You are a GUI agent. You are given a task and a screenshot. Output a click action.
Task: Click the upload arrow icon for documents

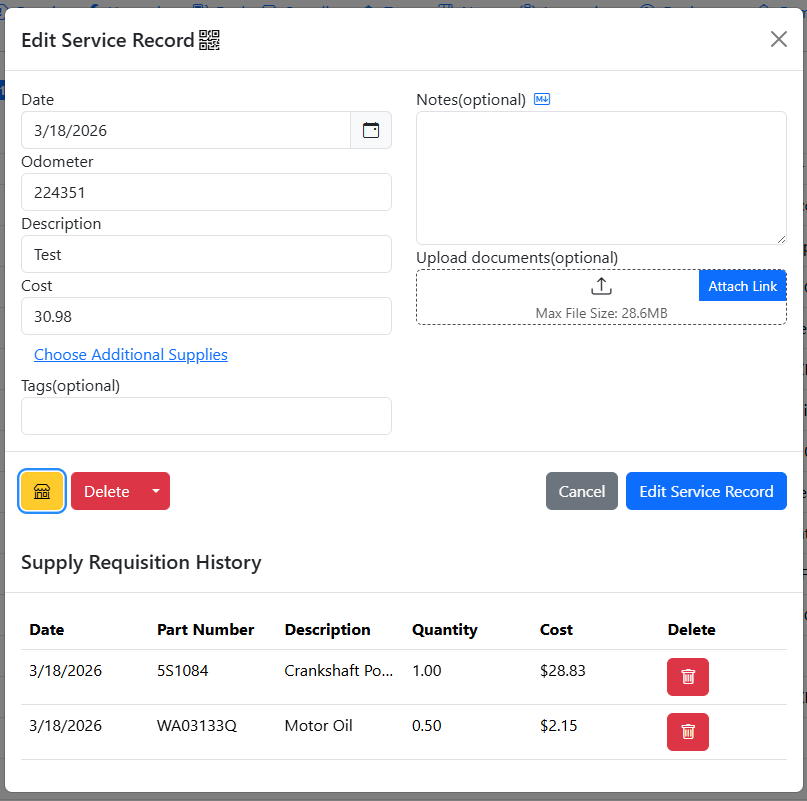point(600,287)
